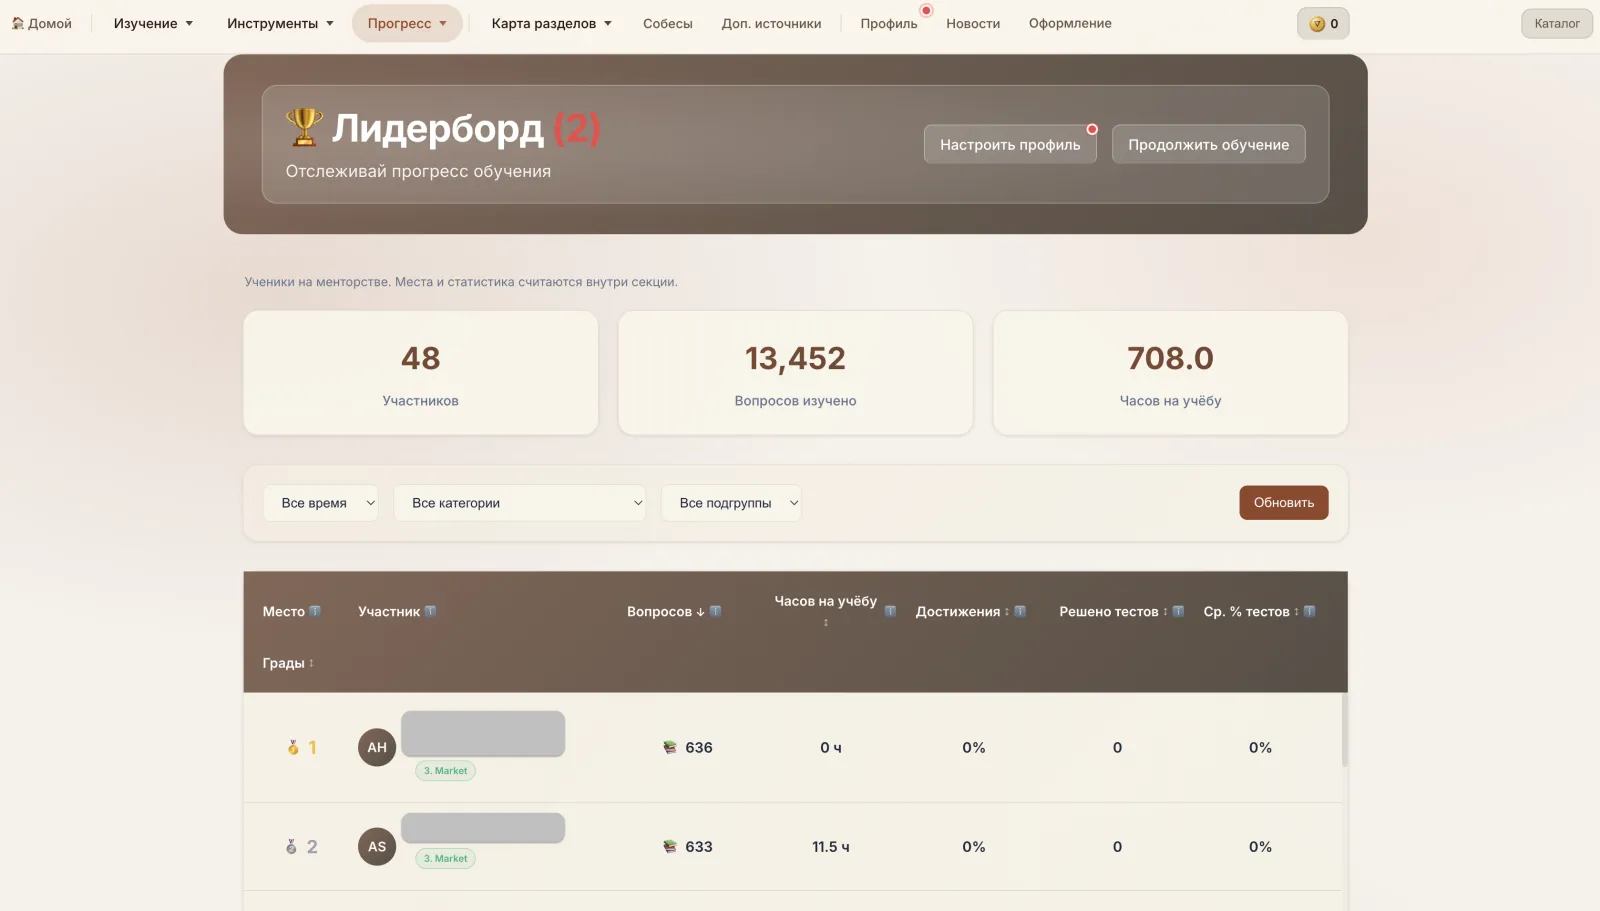Image resolution: width=1600 pixels, height=911 pixels.
Task: Expand the Инструменты menu
Action: [280, 23]
